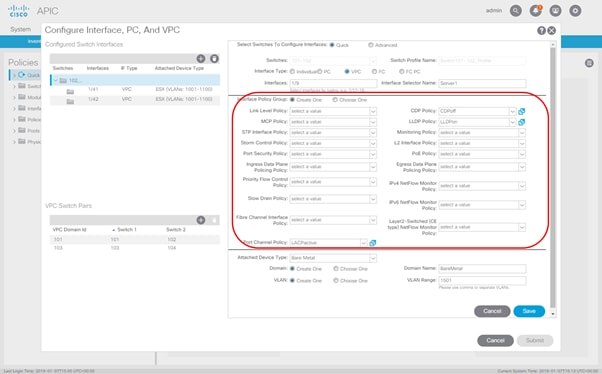Choose Individual interface type
The image size is (602, 374).
(x=292, y=72)
